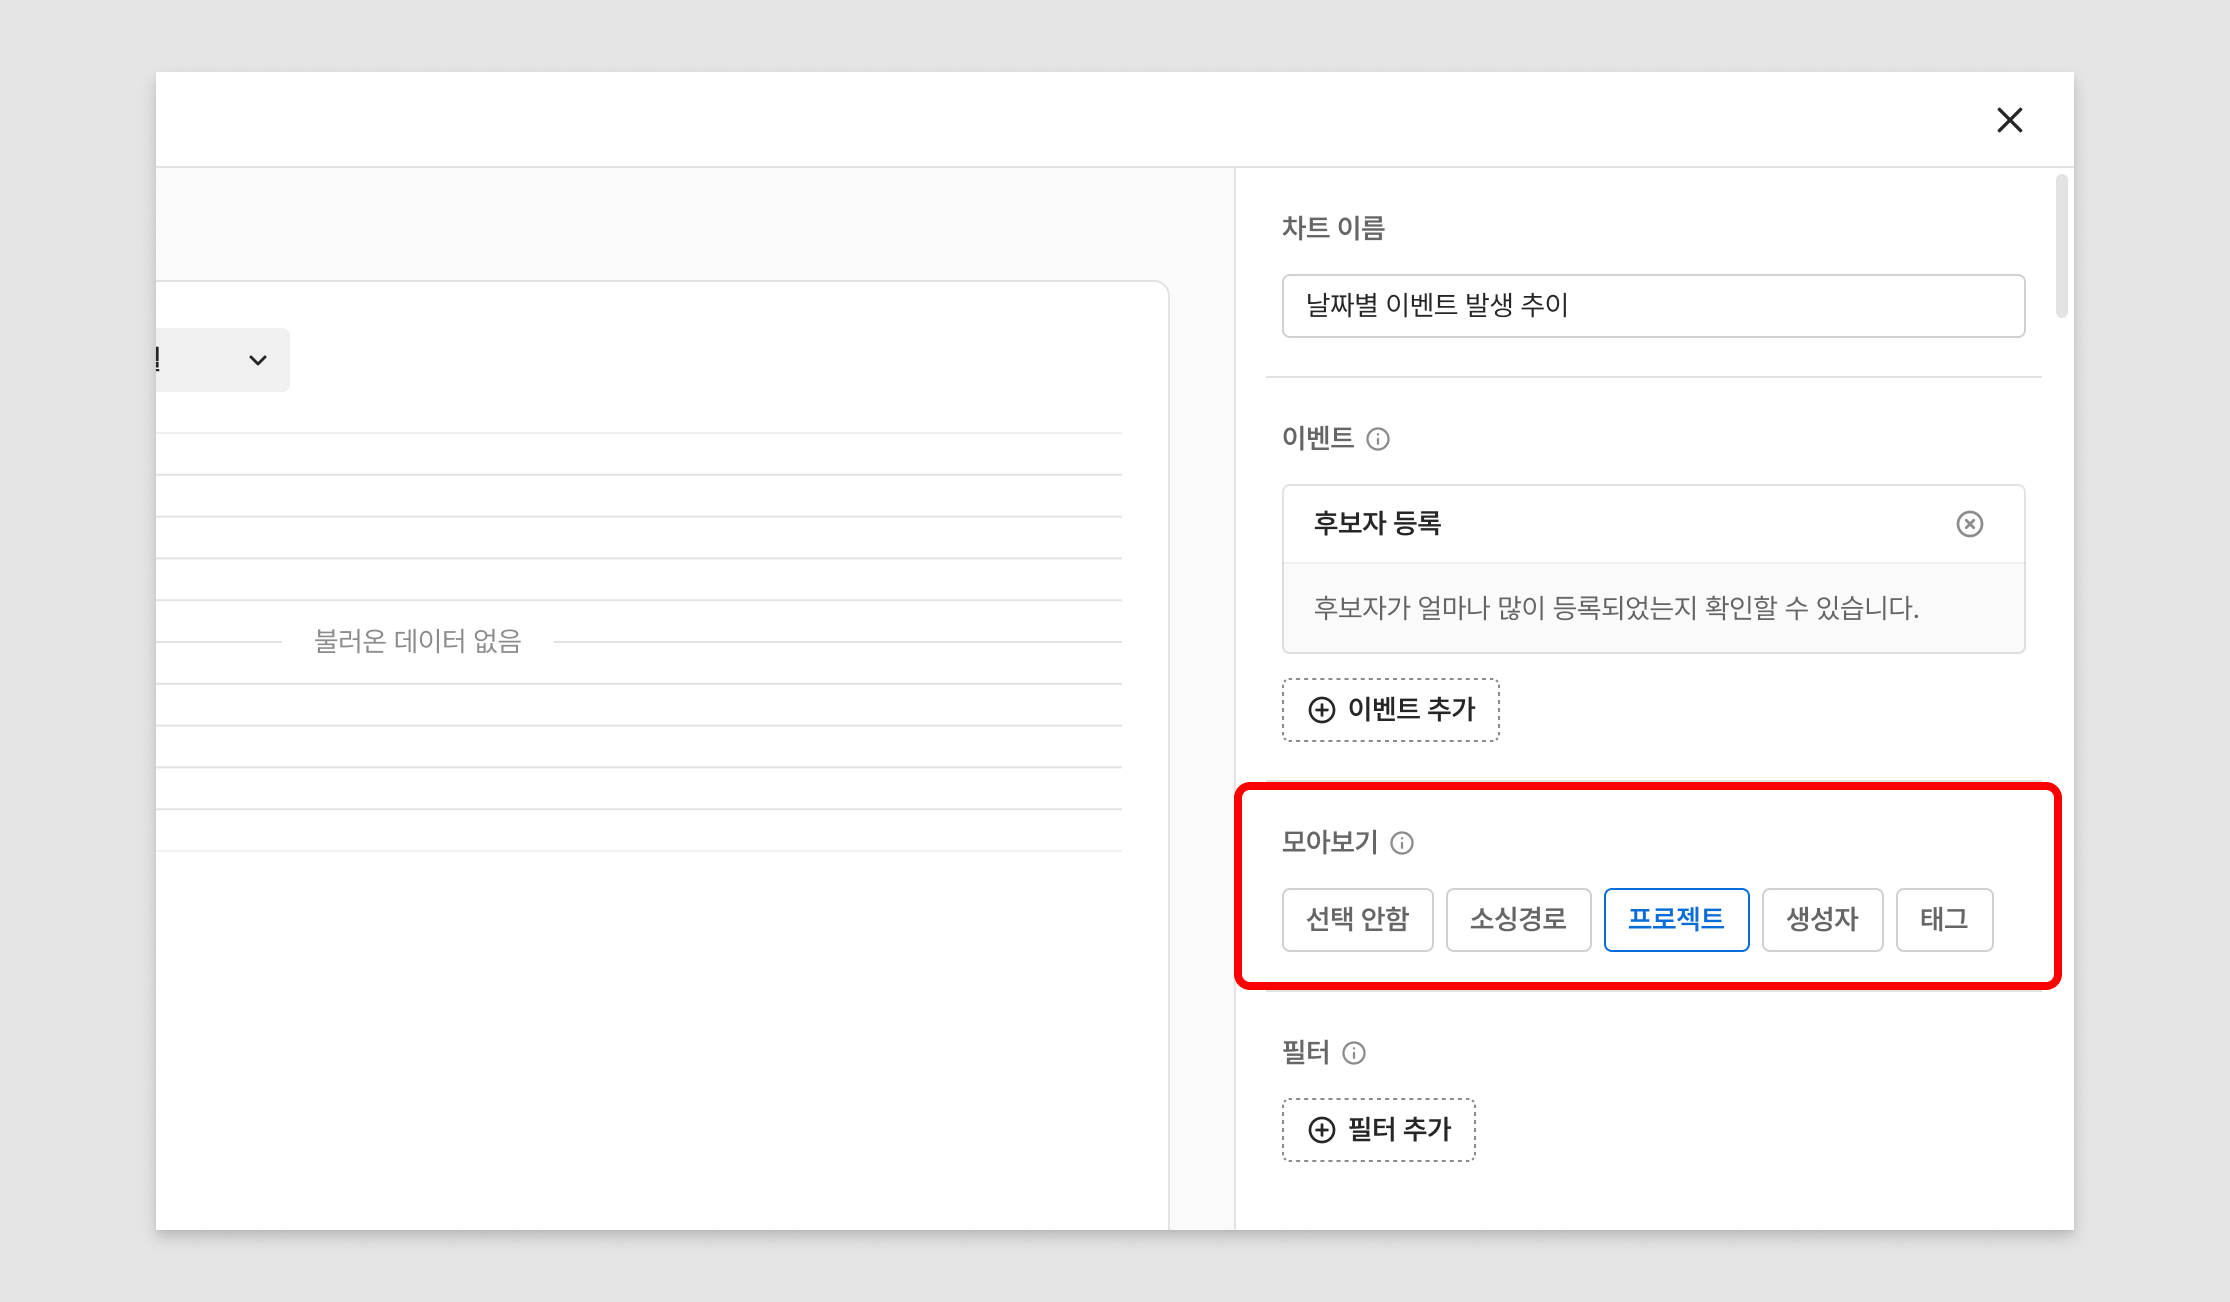Screen dimensions: 2230x1302
Task: Select the 소싱경로 grouping option
Action: click(x=1518, y=919)
